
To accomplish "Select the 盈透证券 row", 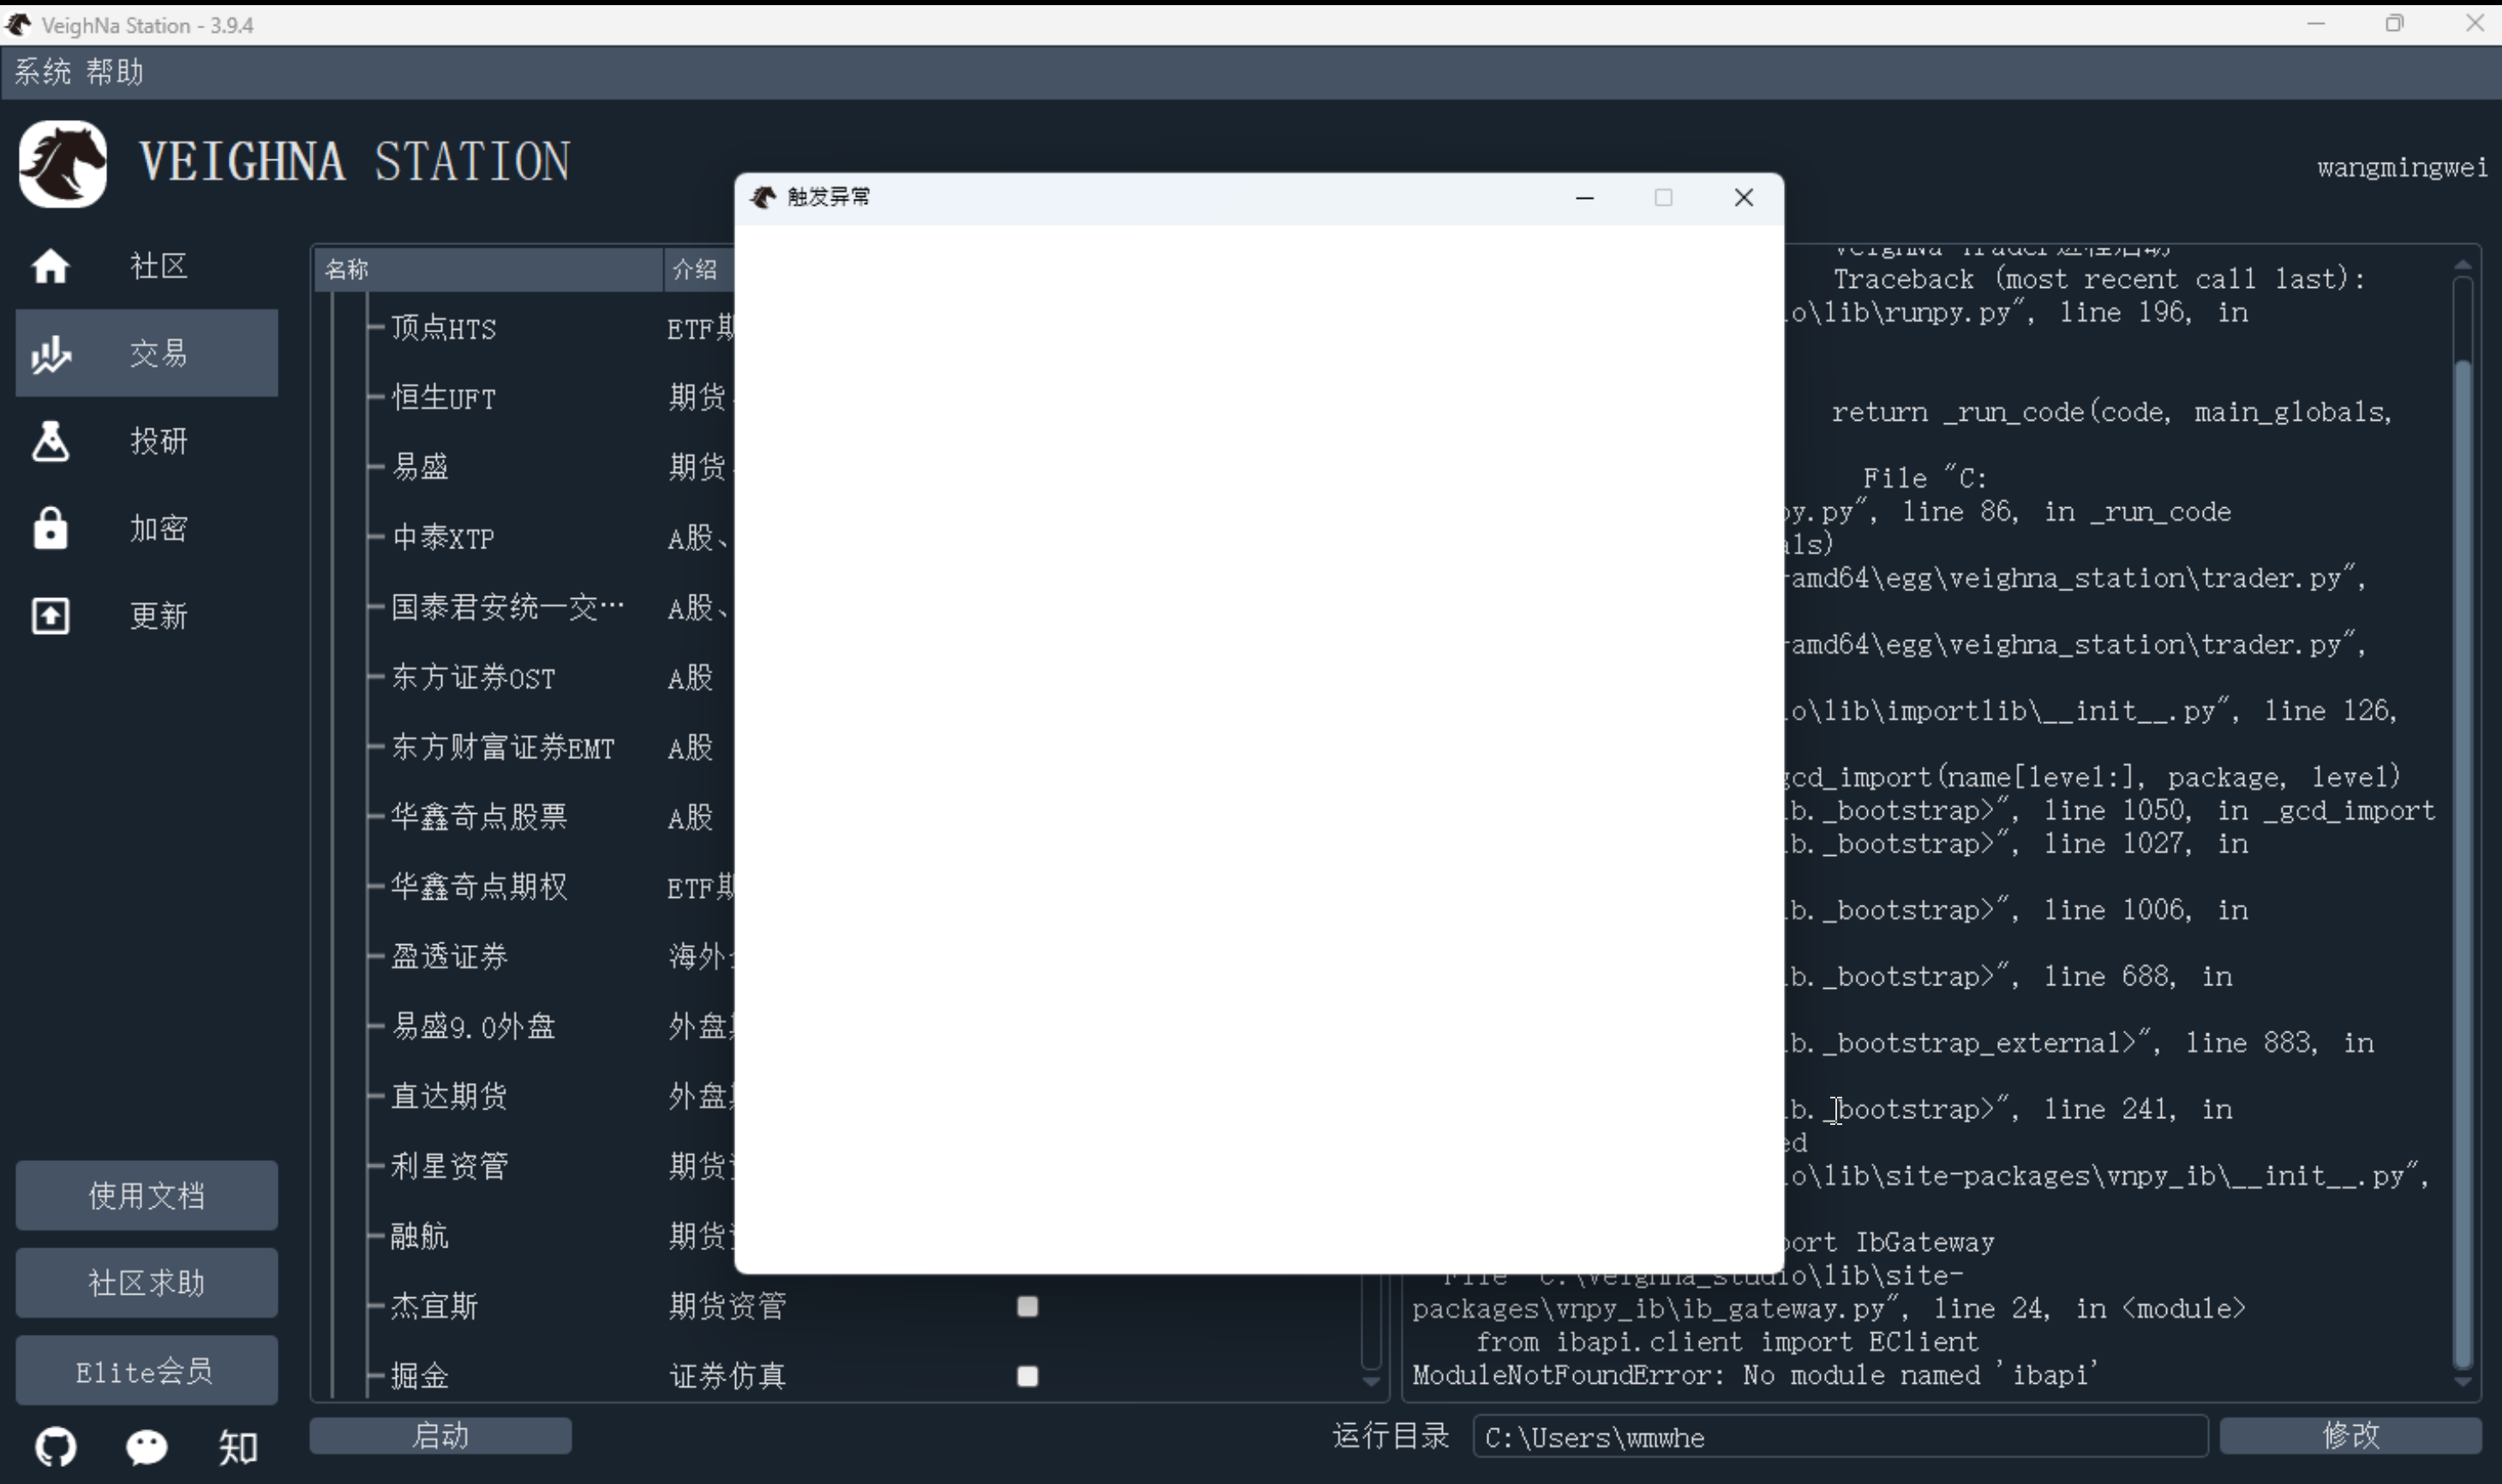I will 449,957.
